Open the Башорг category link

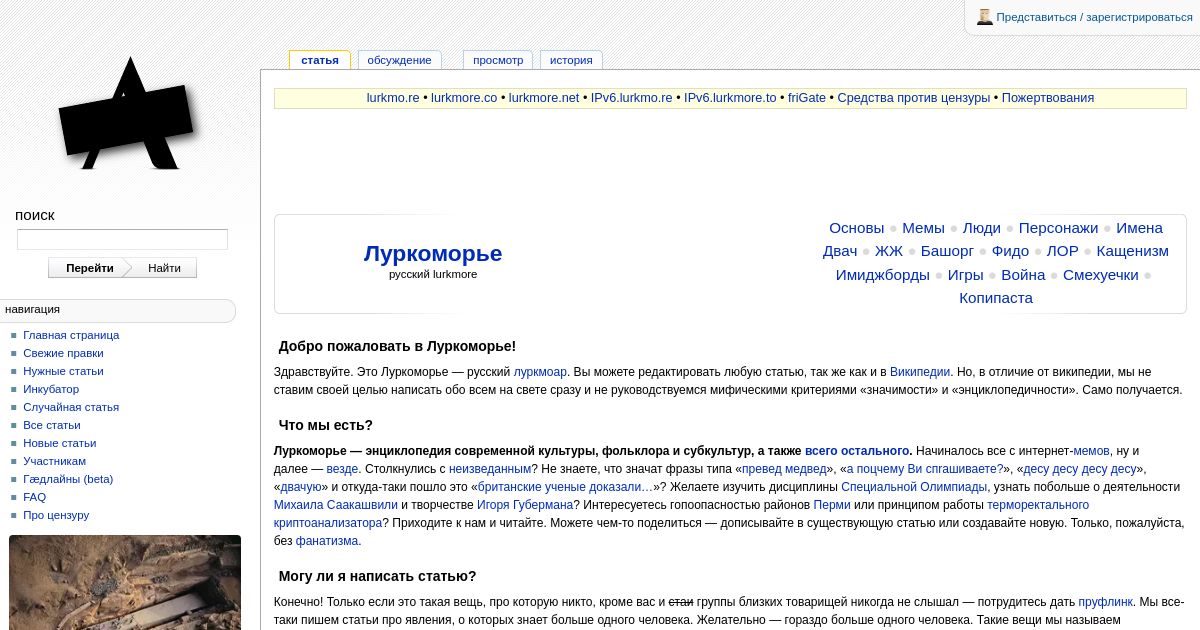947,251
